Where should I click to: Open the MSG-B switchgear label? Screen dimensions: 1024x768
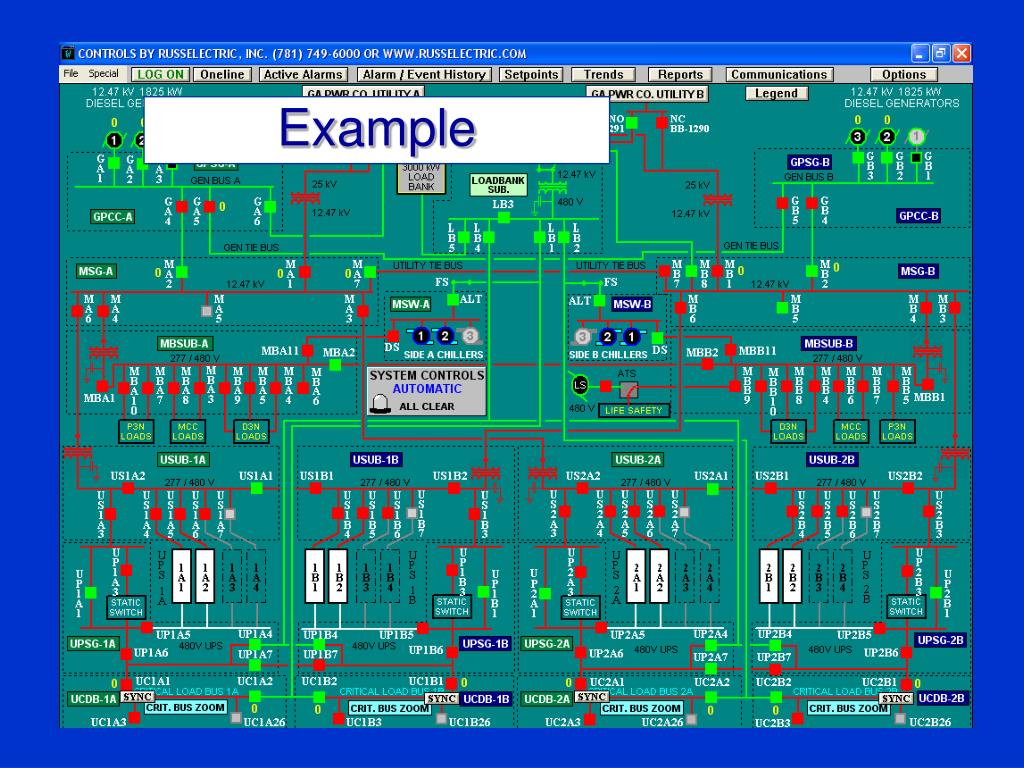pos(918,271)
